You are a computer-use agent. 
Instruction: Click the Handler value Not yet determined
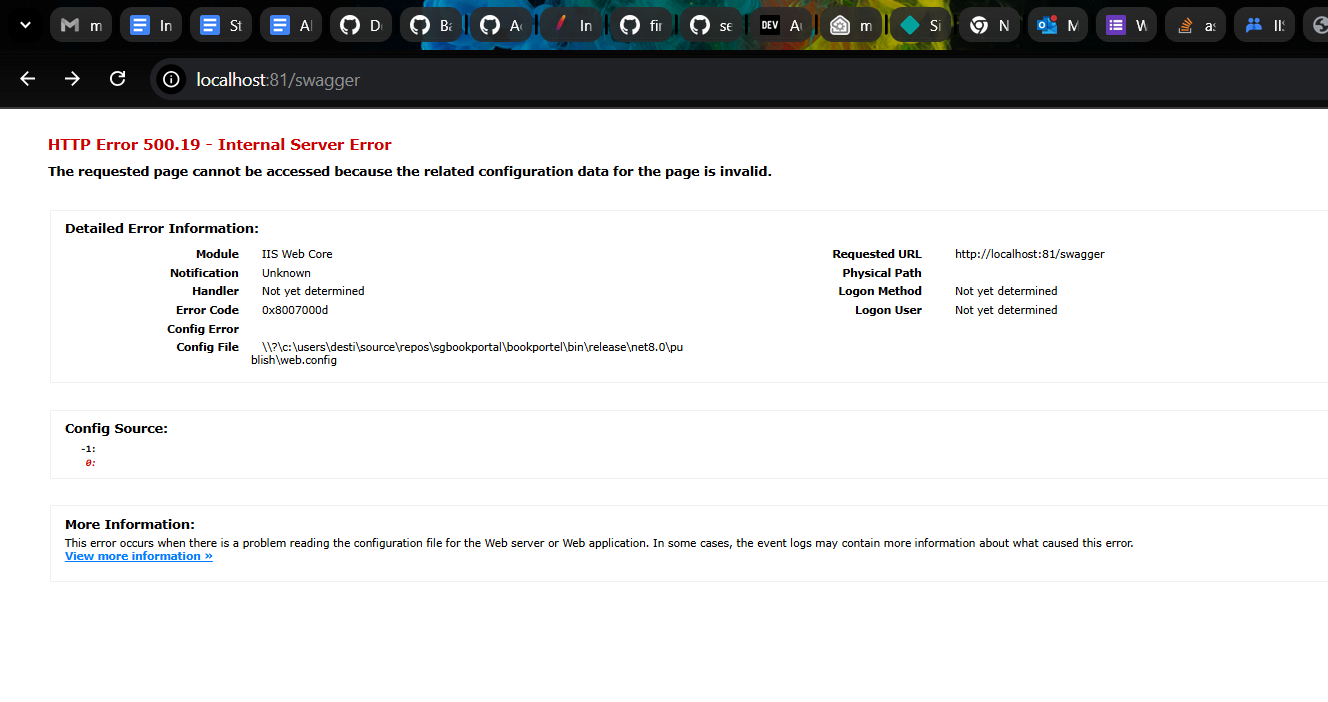coord(313,291)
